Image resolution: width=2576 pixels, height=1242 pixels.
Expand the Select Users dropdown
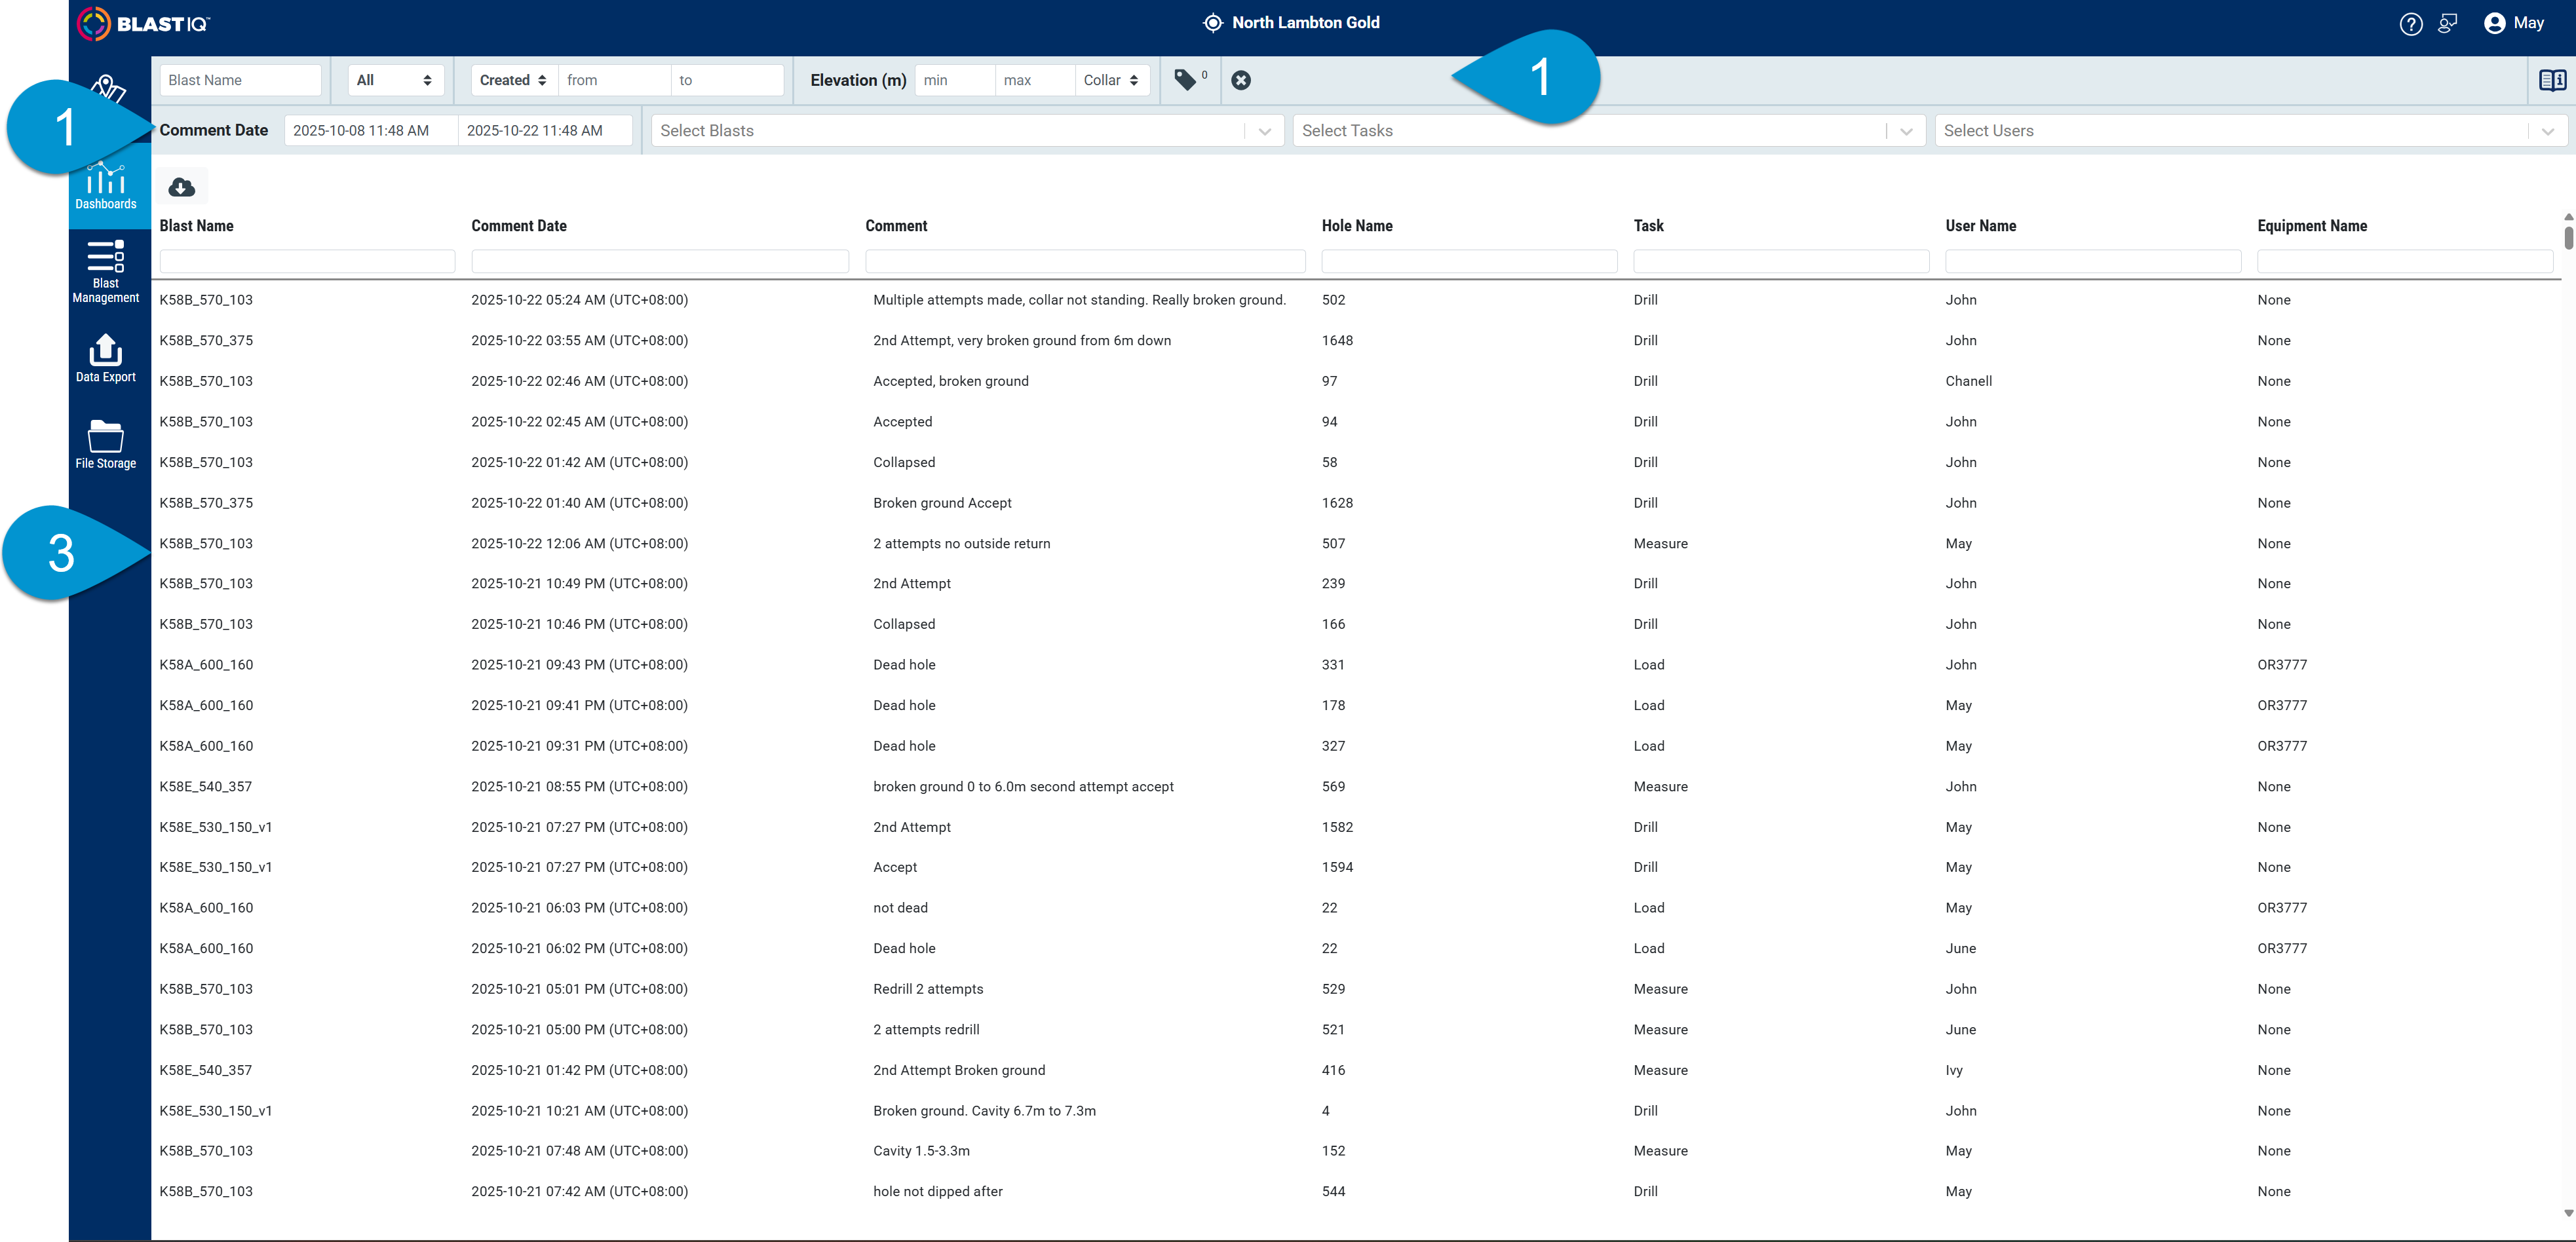pyautogui.click(x=2250, y=131)
